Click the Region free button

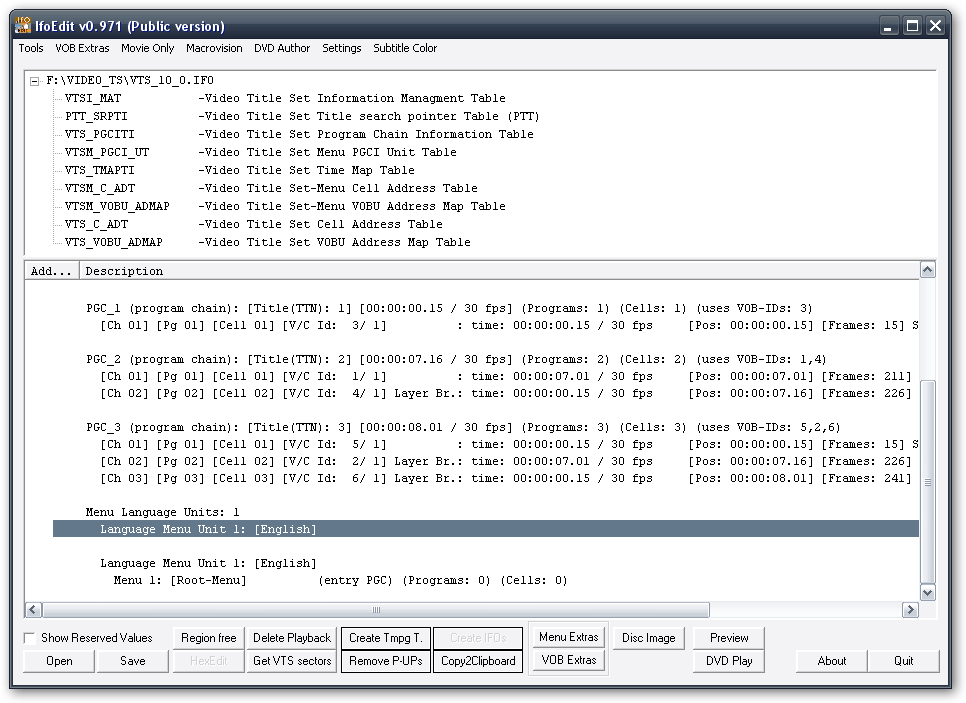coord(207,637)
